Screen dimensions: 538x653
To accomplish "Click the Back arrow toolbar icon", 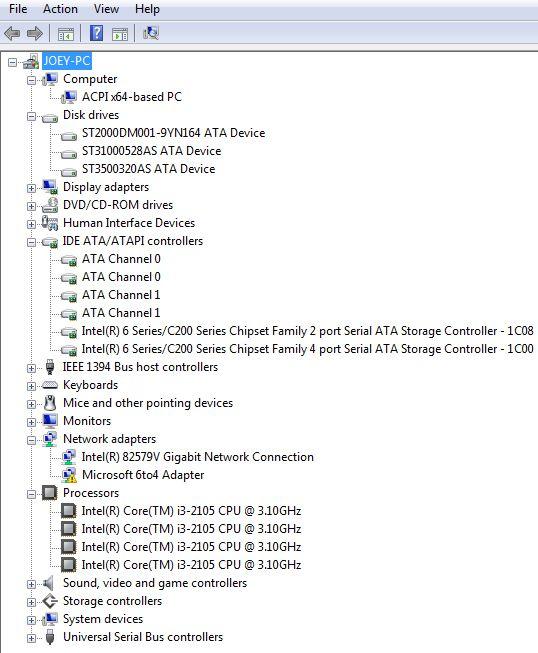I will pos(12,33).
